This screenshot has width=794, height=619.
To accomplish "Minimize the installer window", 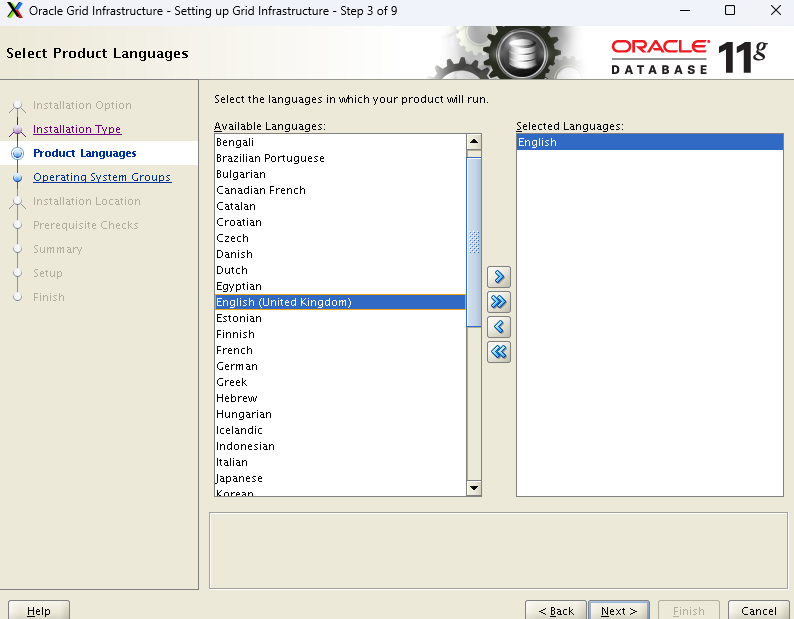I will (x=685, y=10).
